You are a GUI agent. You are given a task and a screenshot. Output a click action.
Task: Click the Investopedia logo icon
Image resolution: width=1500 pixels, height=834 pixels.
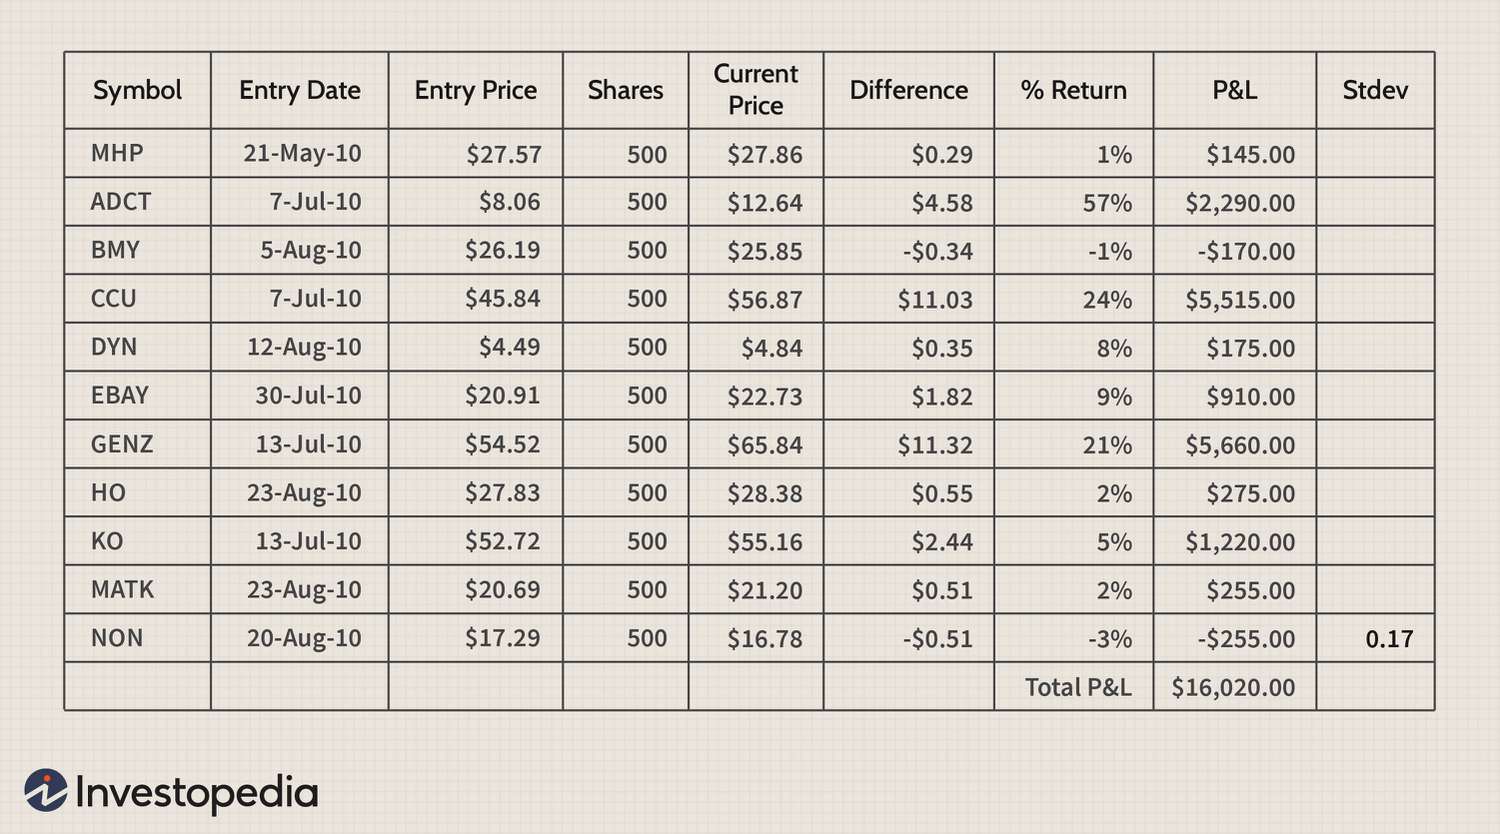(46, 790)
